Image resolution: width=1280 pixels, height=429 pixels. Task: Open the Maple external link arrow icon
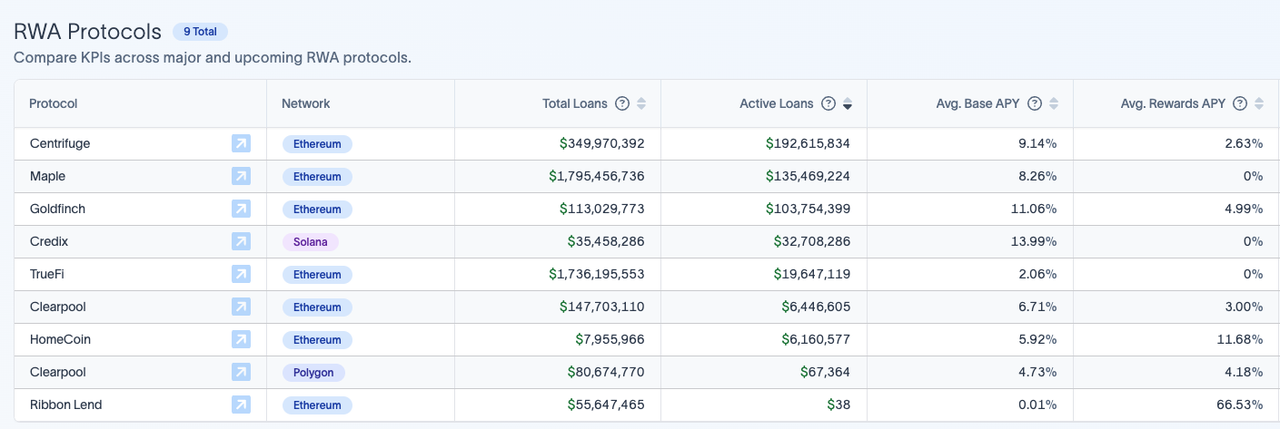241,176
